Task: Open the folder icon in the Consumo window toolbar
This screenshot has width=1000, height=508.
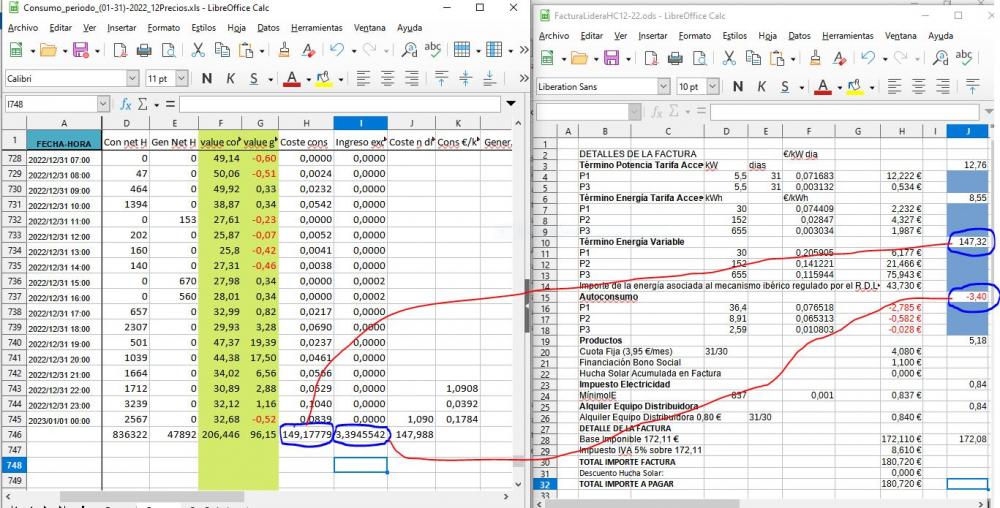Action: [x=48, y=50]
